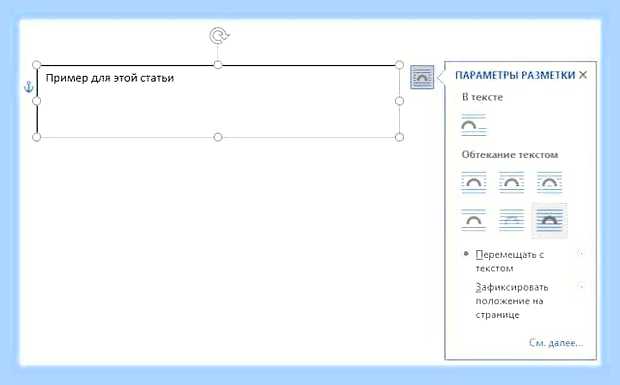
Task: Open the Layout Options button next to text box
Action: (x=422, y=77)
